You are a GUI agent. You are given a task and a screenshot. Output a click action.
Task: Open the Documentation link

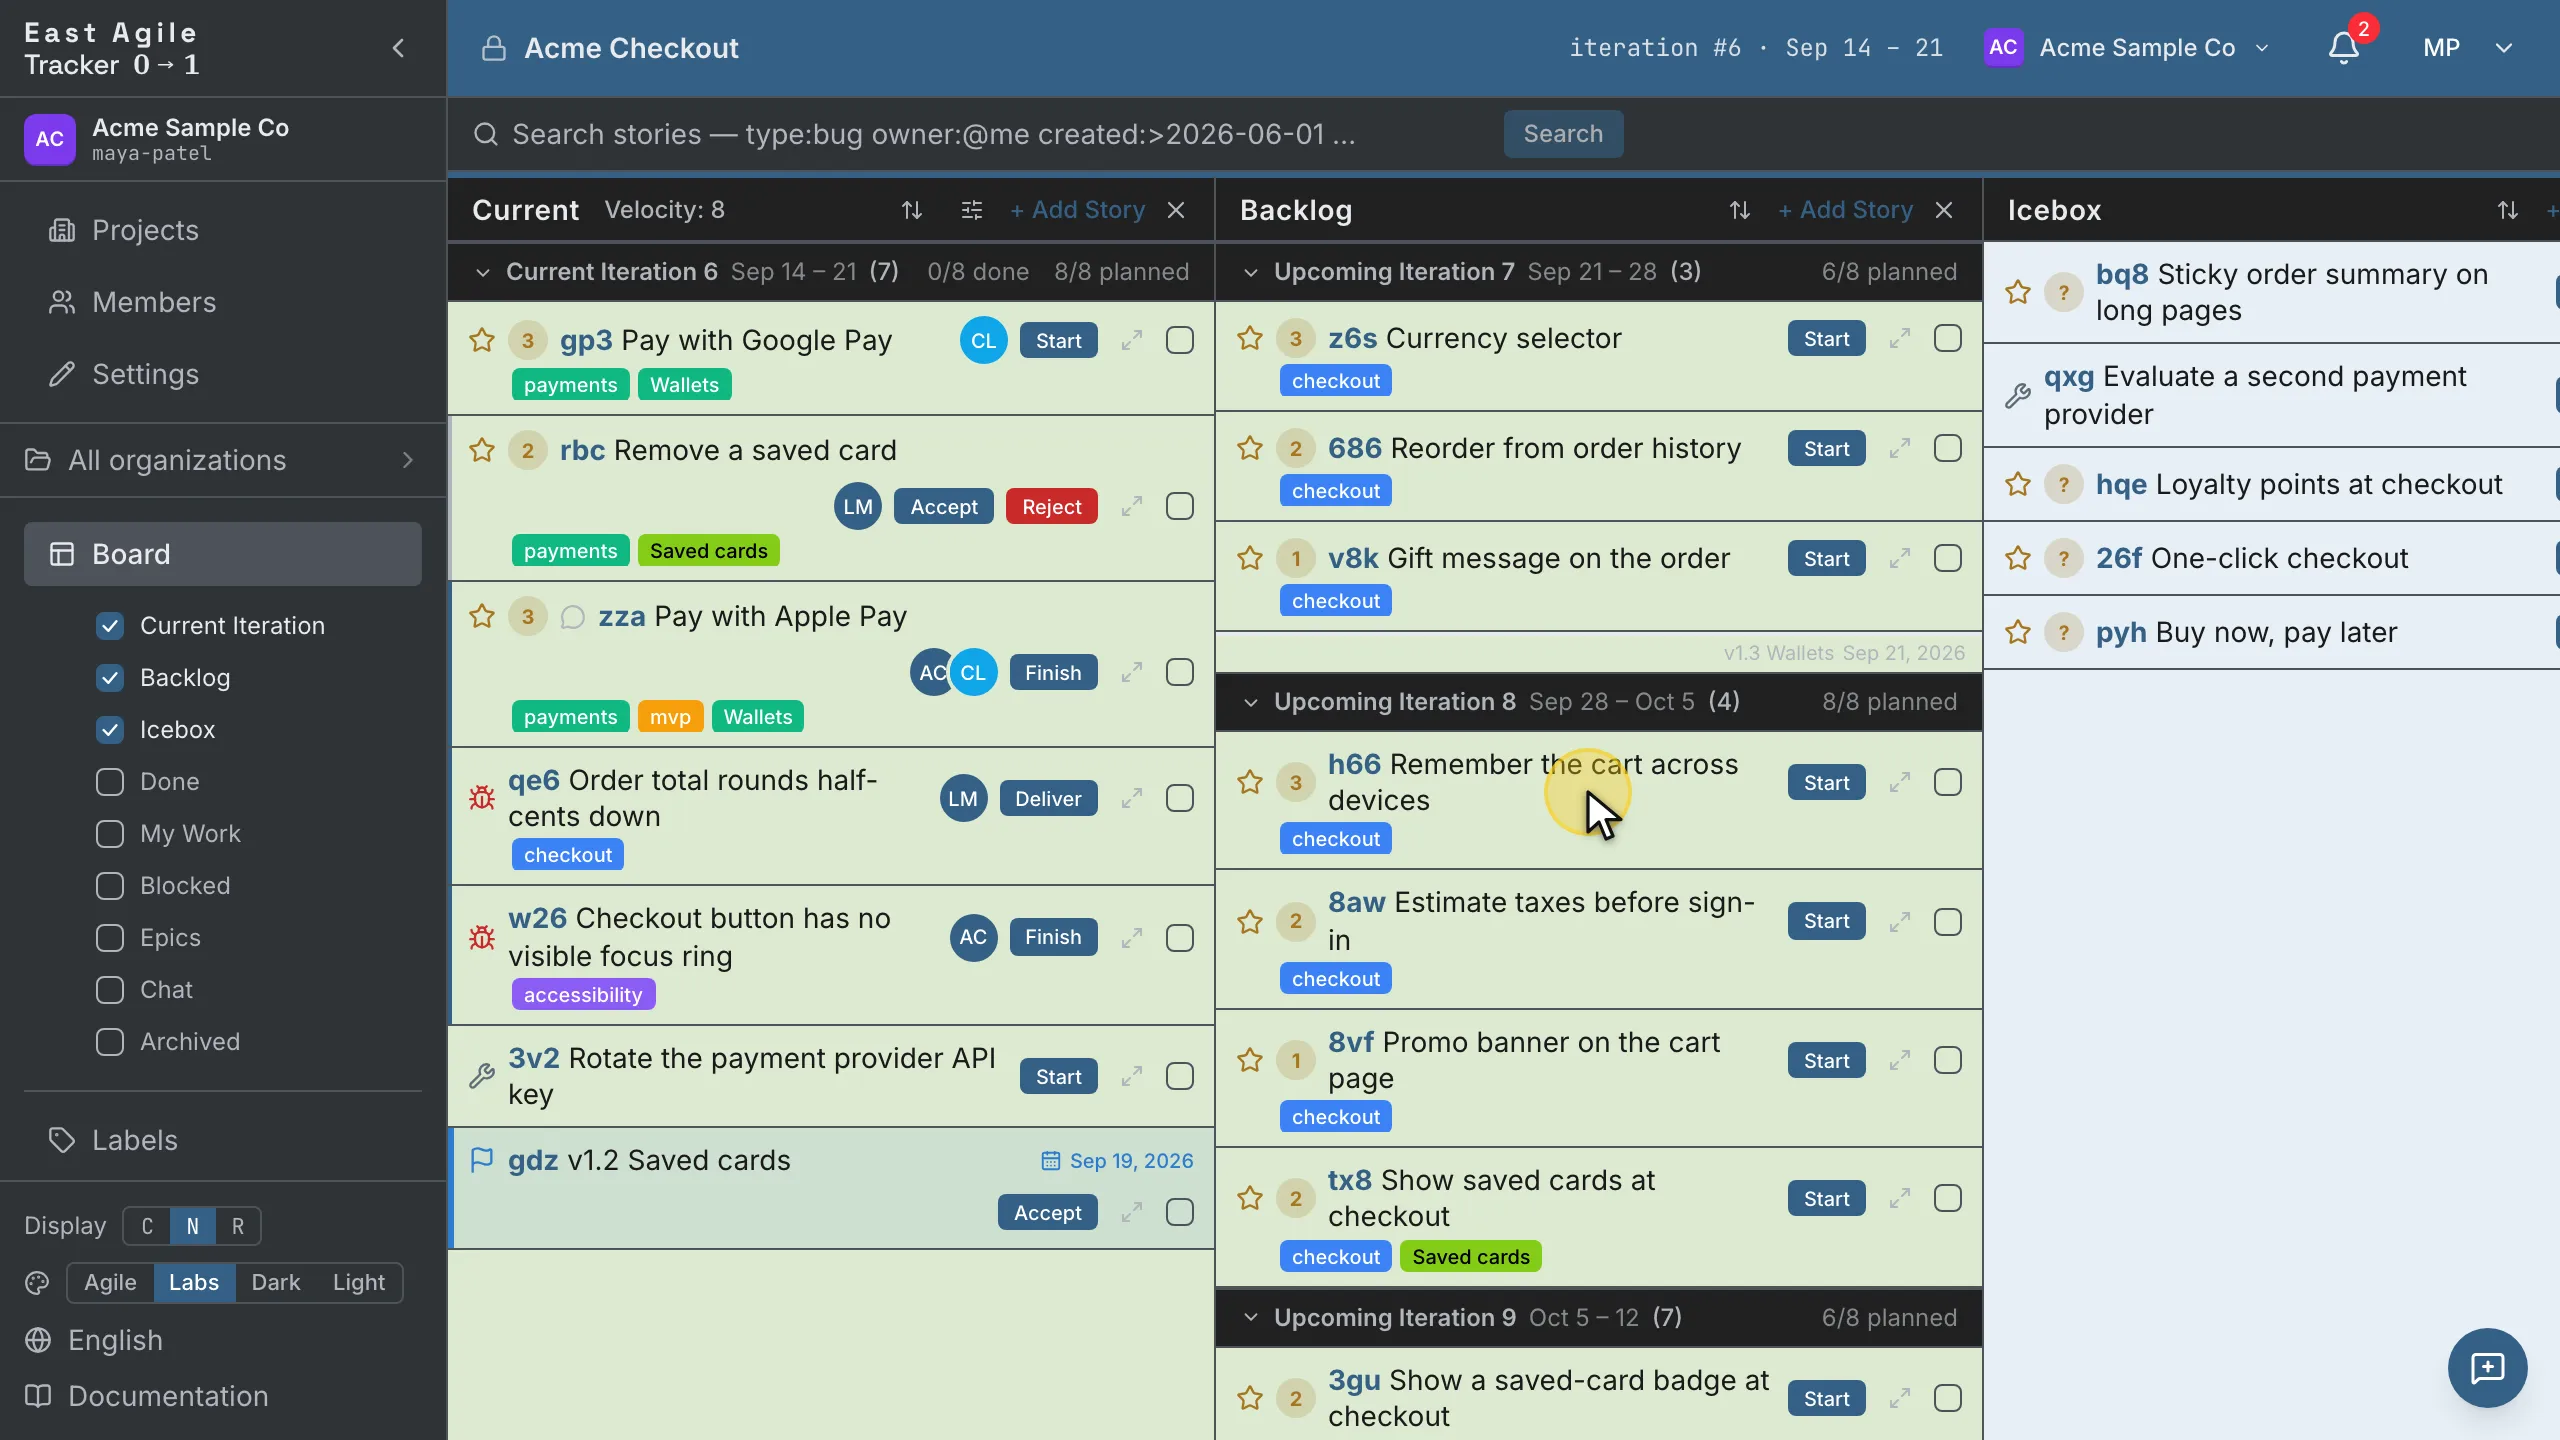(147, 1396)
